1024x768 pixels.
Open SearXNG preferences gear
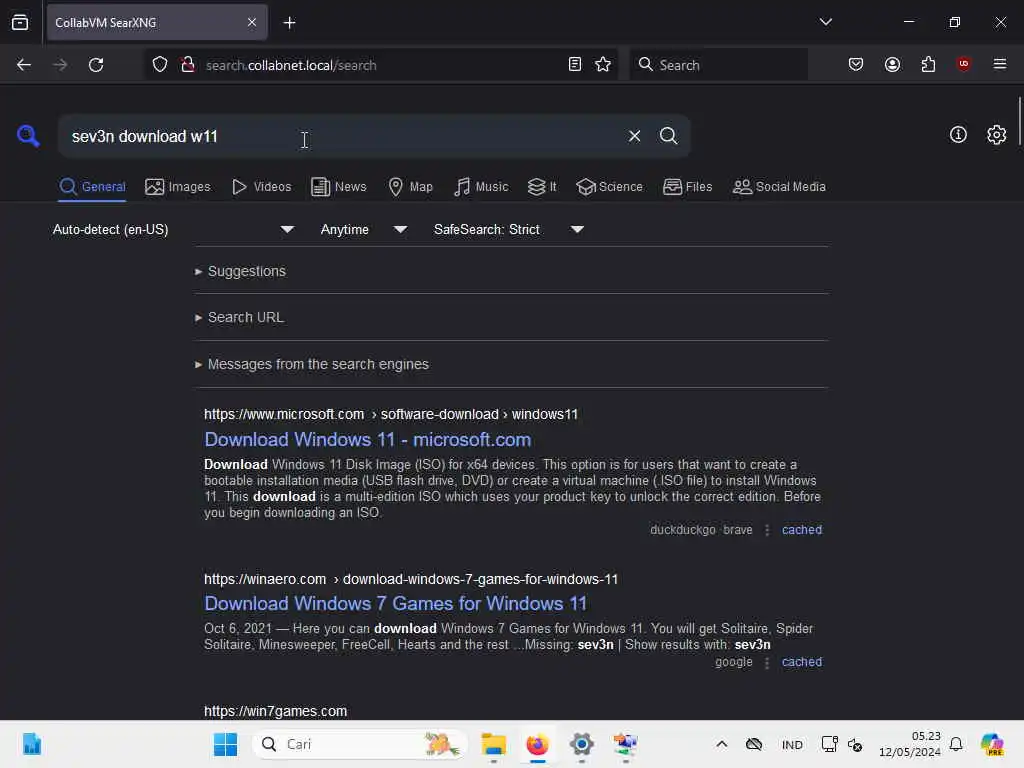click(996, 135)
